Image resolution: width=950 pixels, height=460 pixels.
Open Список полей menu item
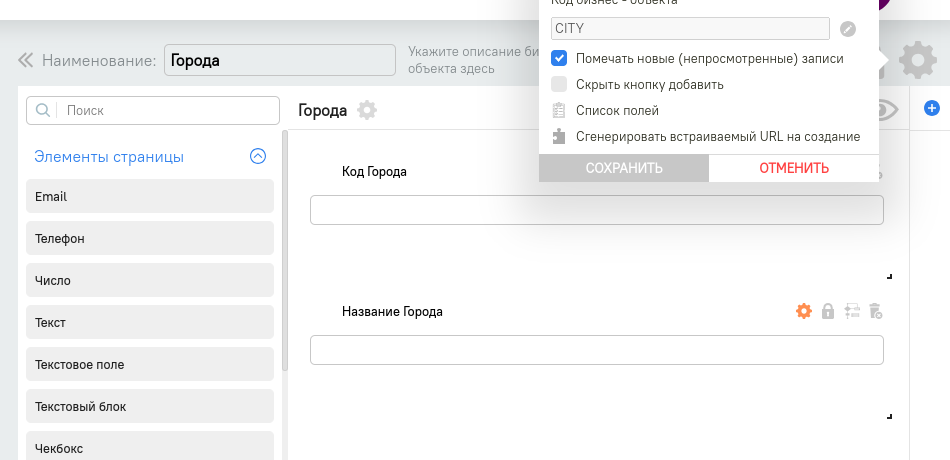617,110
